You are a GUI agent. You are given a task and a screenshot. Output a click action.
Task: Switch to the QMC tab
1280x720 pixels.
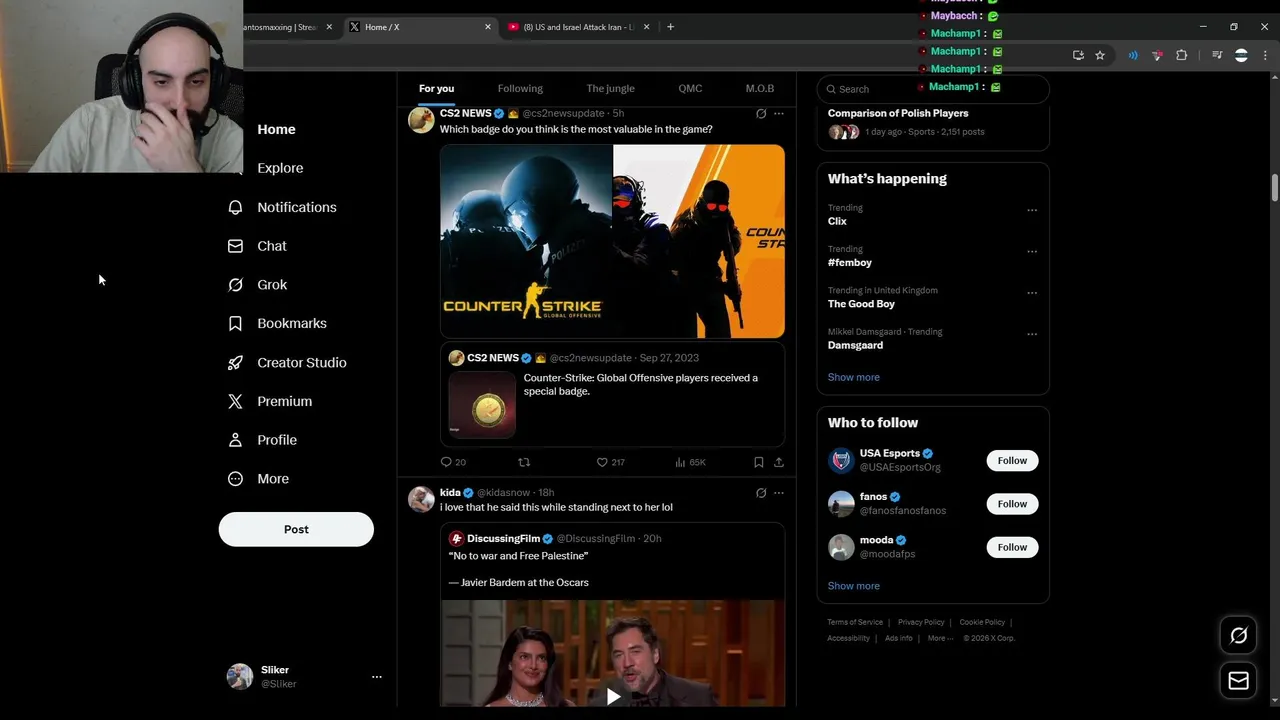(690, 89)
